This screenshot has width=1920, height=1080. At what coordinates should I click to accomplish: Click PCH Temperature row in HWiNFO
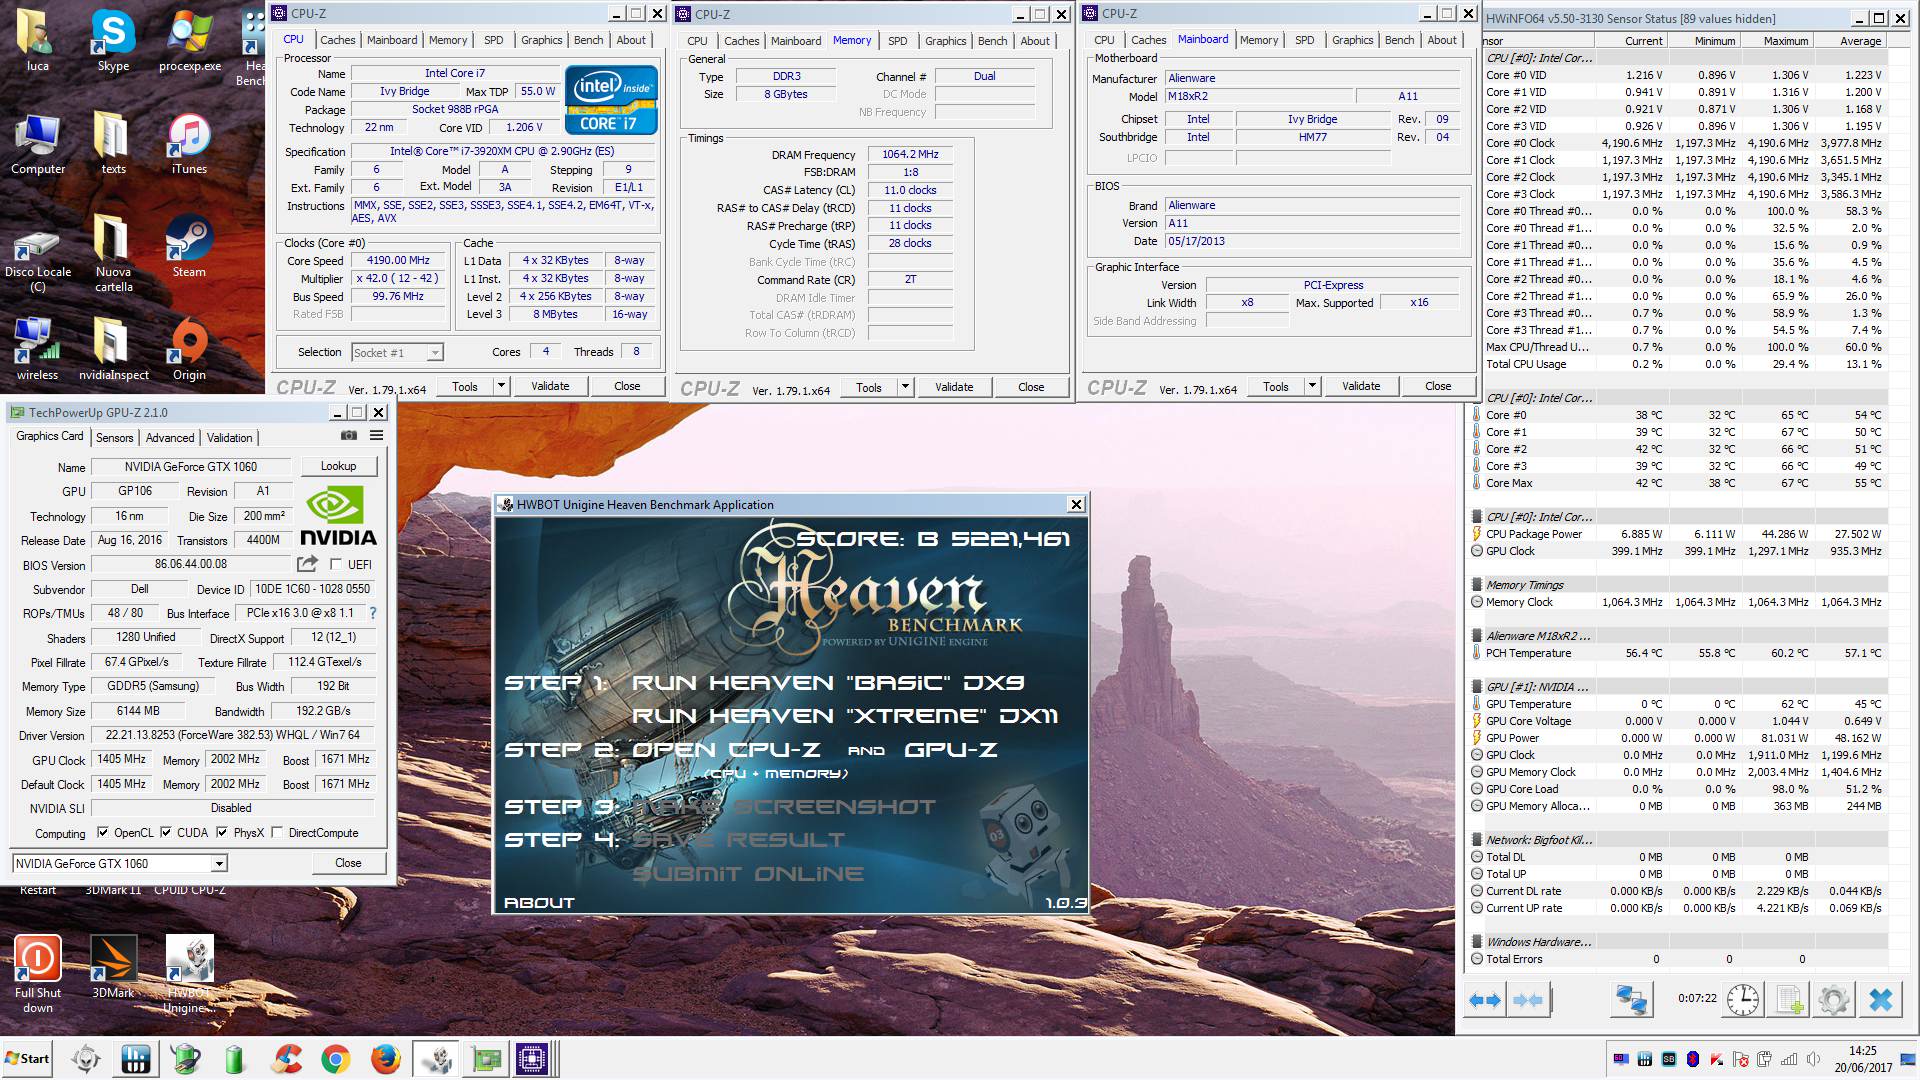tap(1678, 653)
